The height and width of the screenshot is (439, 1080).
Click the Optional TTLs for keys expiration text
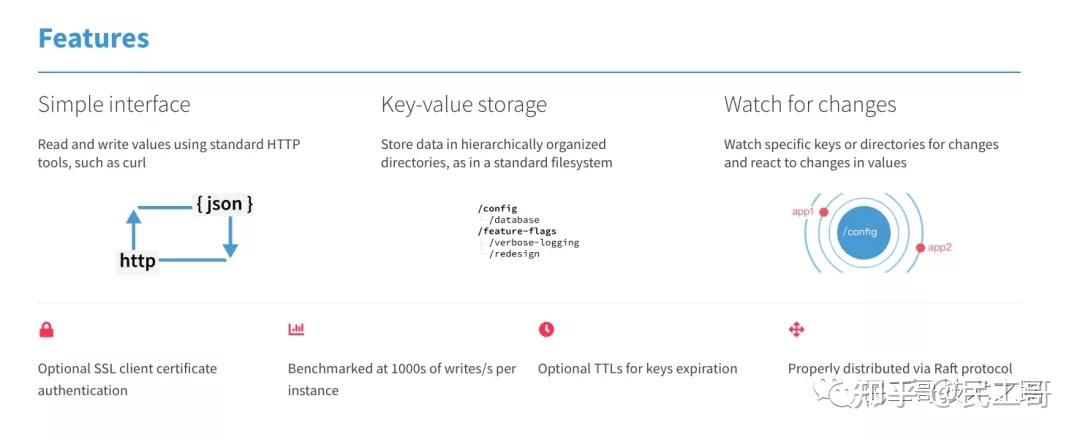[x=637, y=369]
